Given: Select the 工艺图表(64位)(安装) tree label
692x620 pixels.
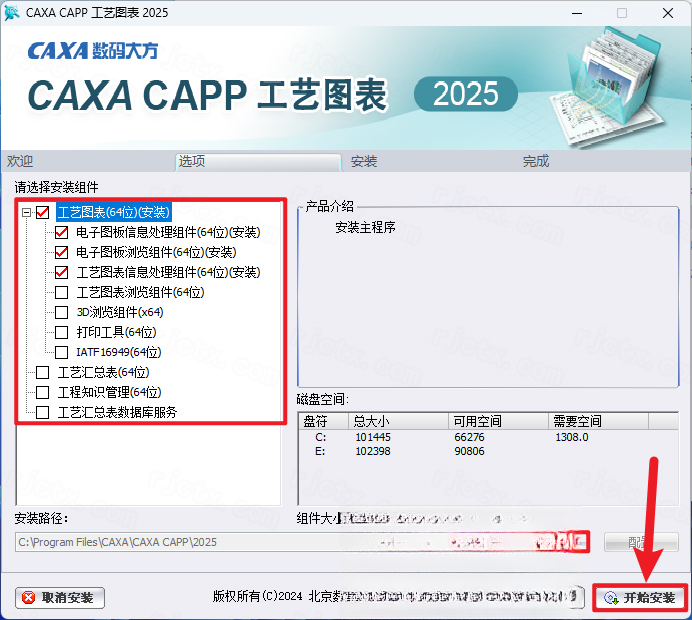Looking at the screenshot, I should pyautogui.click(x=113, y=213).
